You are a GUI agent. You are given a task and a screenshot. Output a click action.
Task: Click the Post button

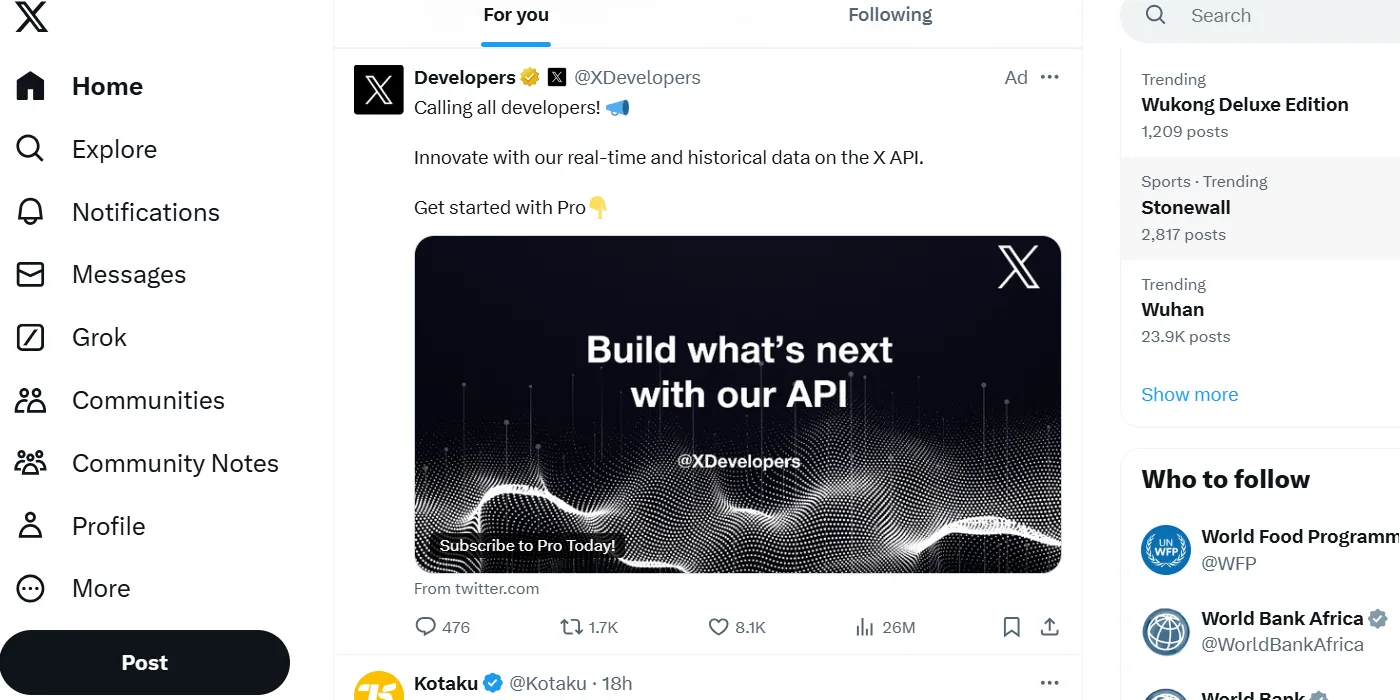[145, 663]
